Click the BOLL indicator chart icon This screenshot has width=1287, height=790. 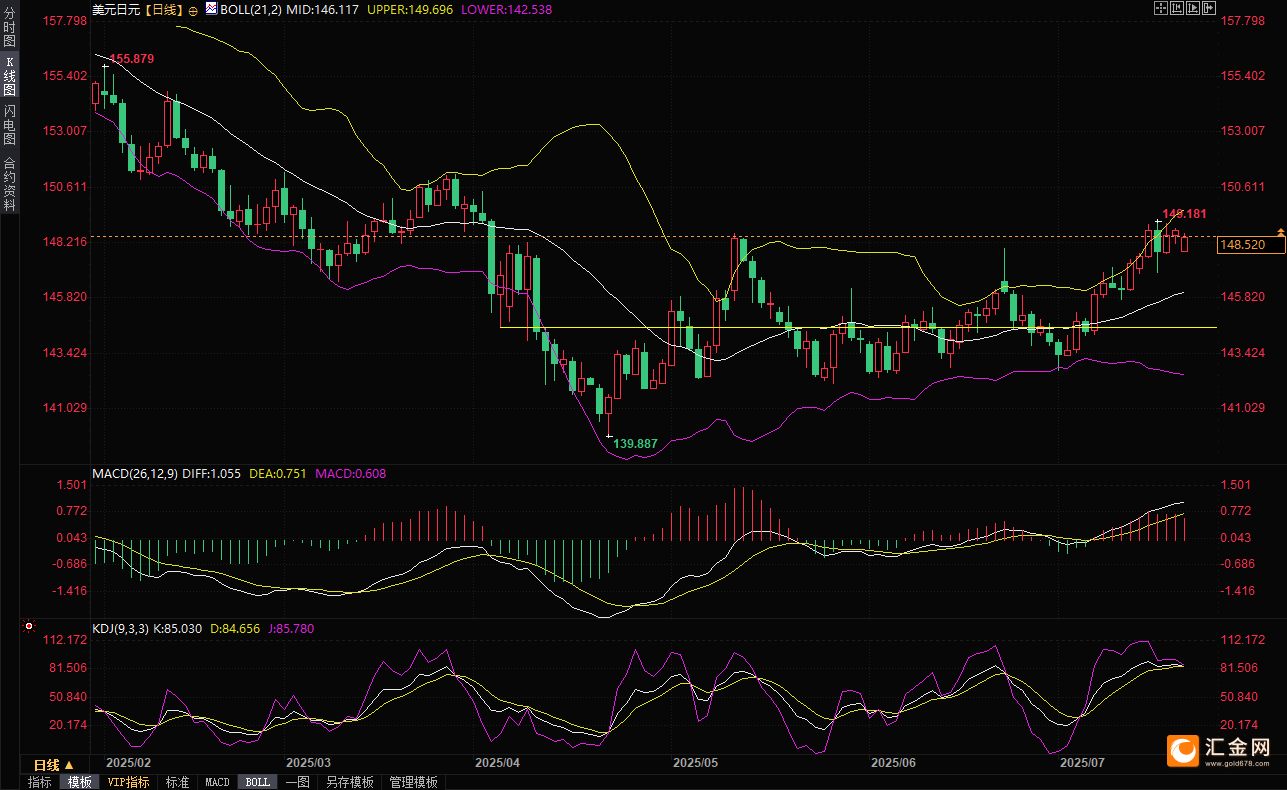[210, 9]
